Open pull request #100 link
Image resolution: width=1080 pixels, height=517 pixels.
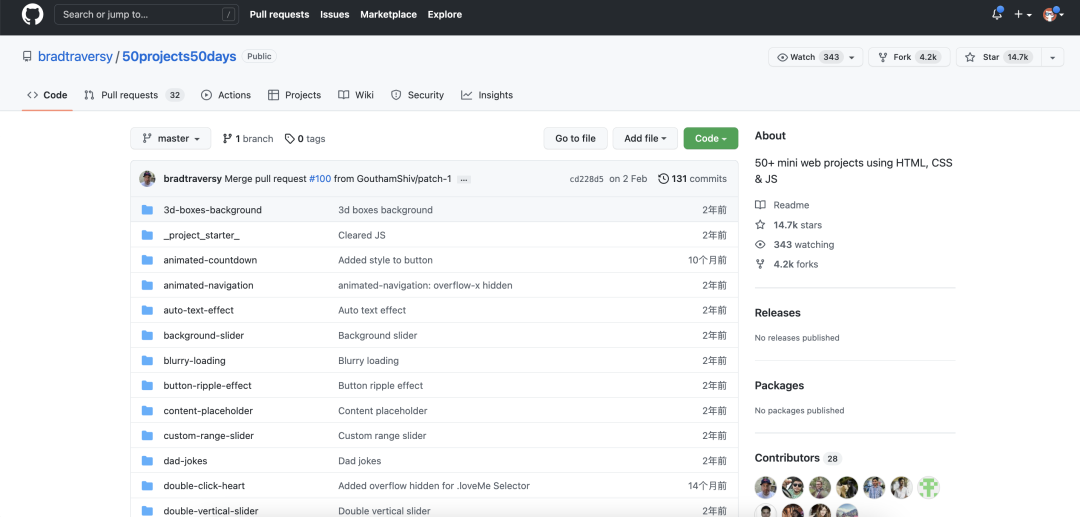pos(320,179)
